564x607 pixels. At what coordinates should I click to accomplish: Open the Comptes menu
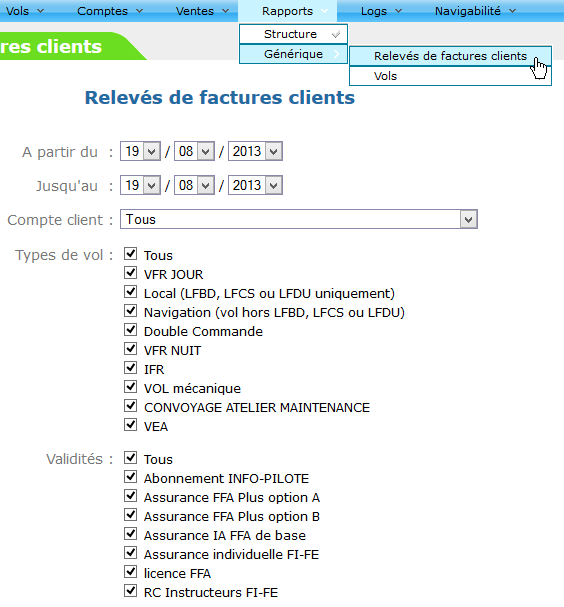110,11
